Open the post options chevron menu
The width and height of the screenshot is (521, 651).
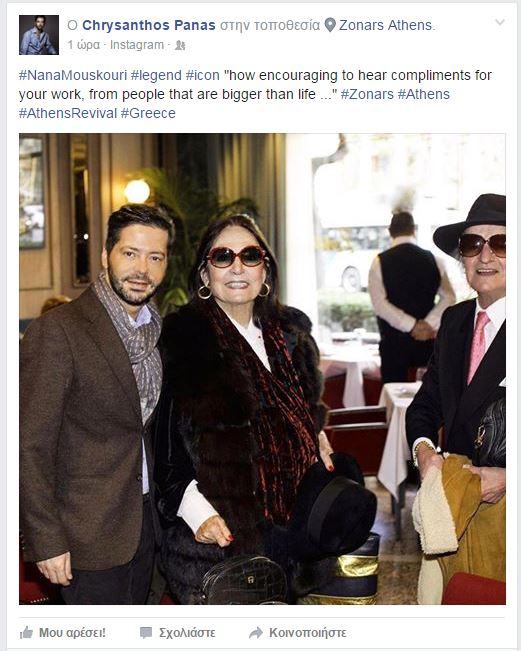click(x=500, y=22)
